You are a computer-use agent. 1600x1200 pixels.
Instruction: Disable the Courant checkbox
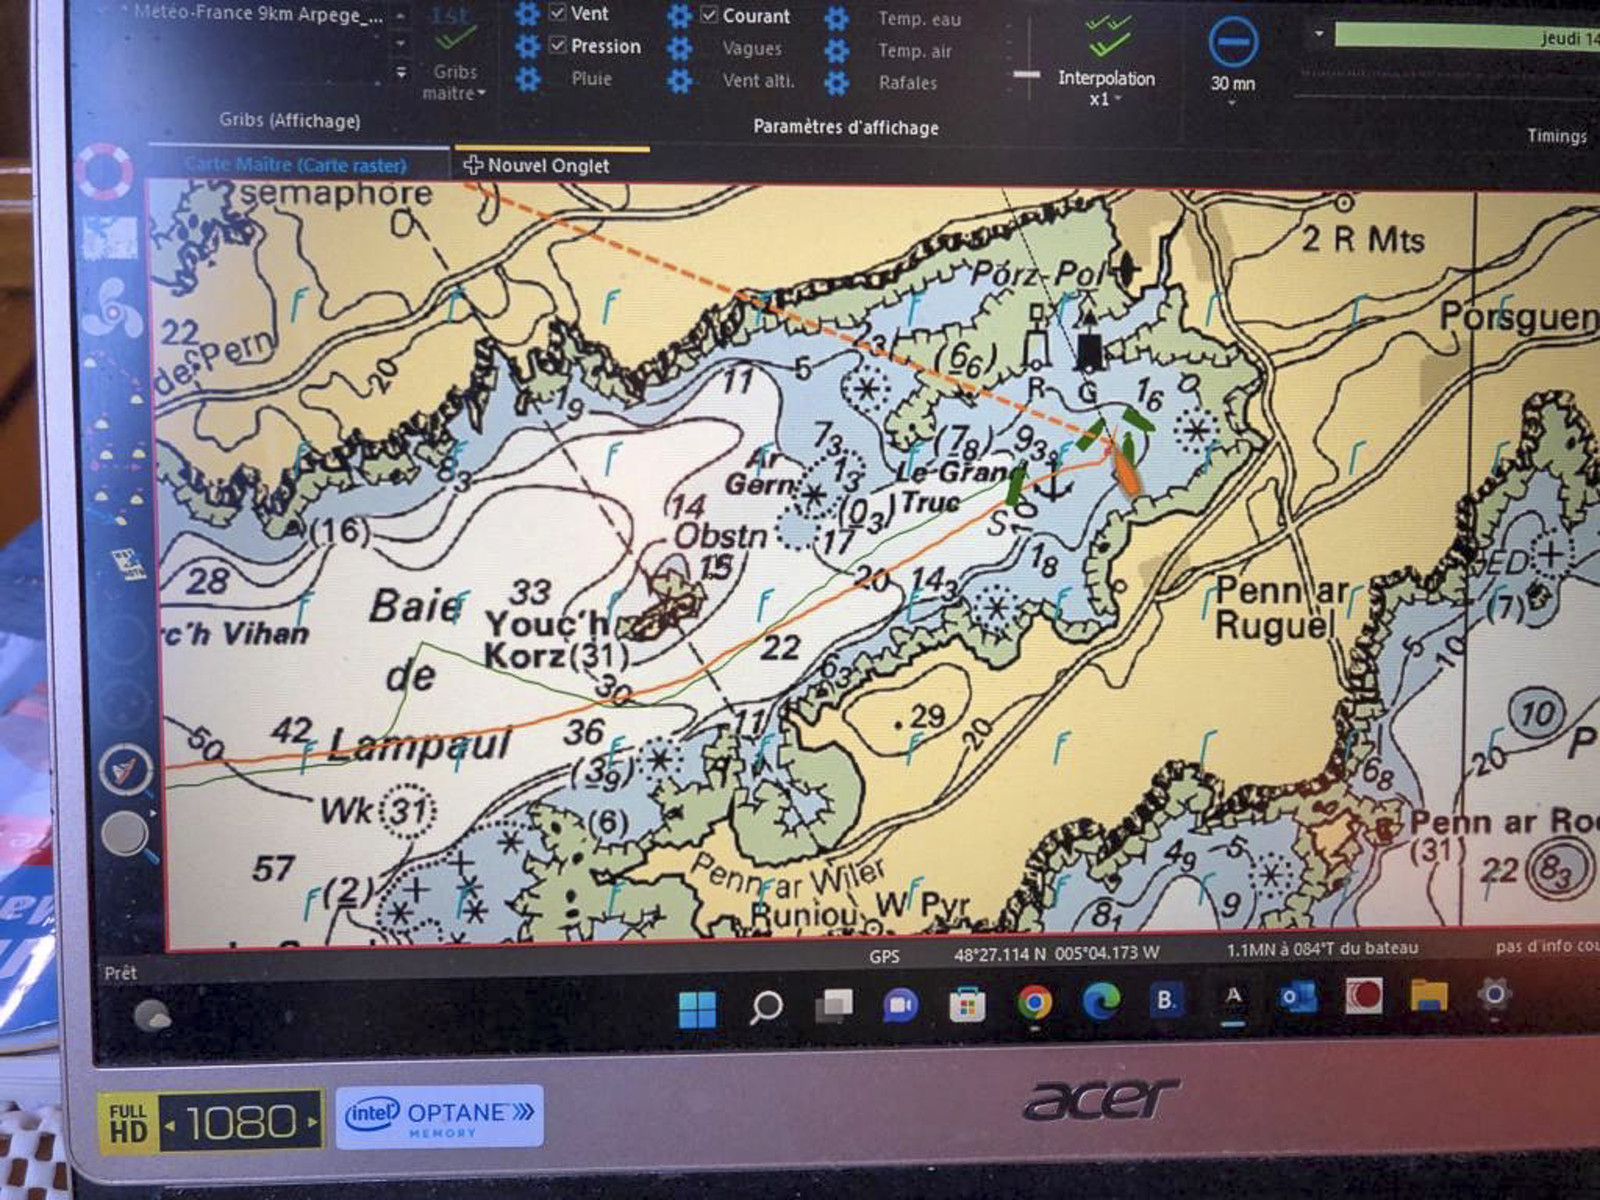[x=709, y=16]
